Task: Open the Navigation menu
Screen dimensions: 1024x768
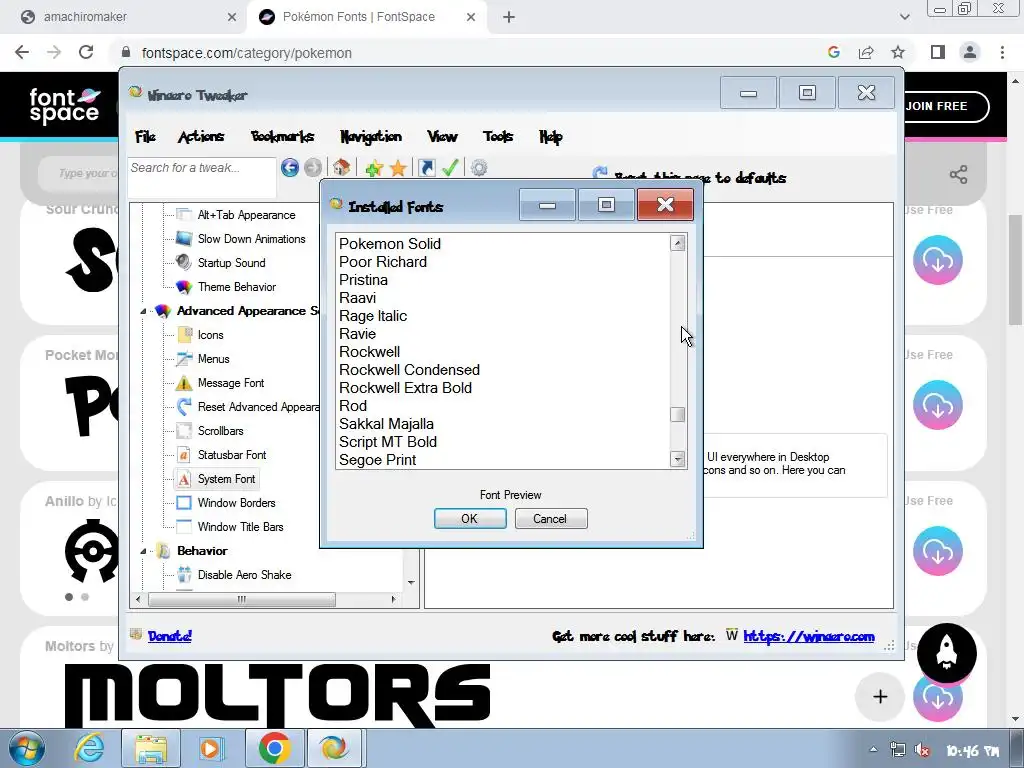Action: coord(370,136)
